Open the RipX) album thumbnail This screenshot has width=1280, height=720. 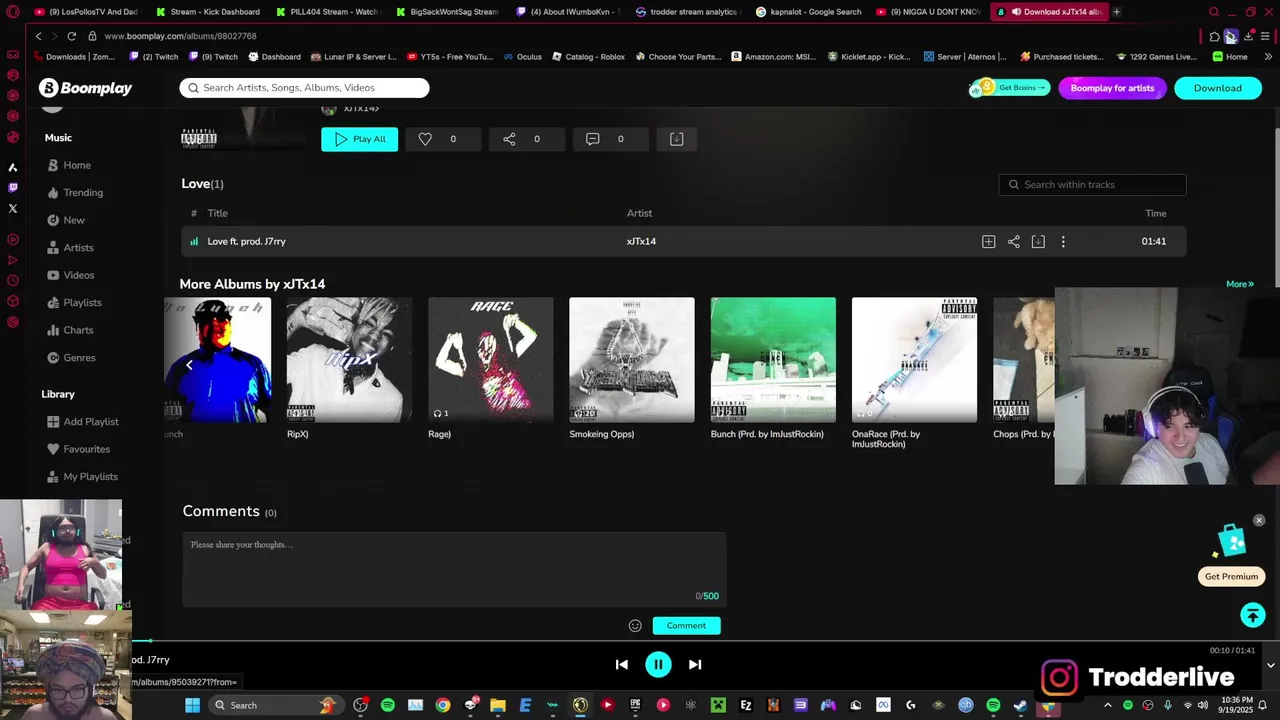tap(349, 359)
